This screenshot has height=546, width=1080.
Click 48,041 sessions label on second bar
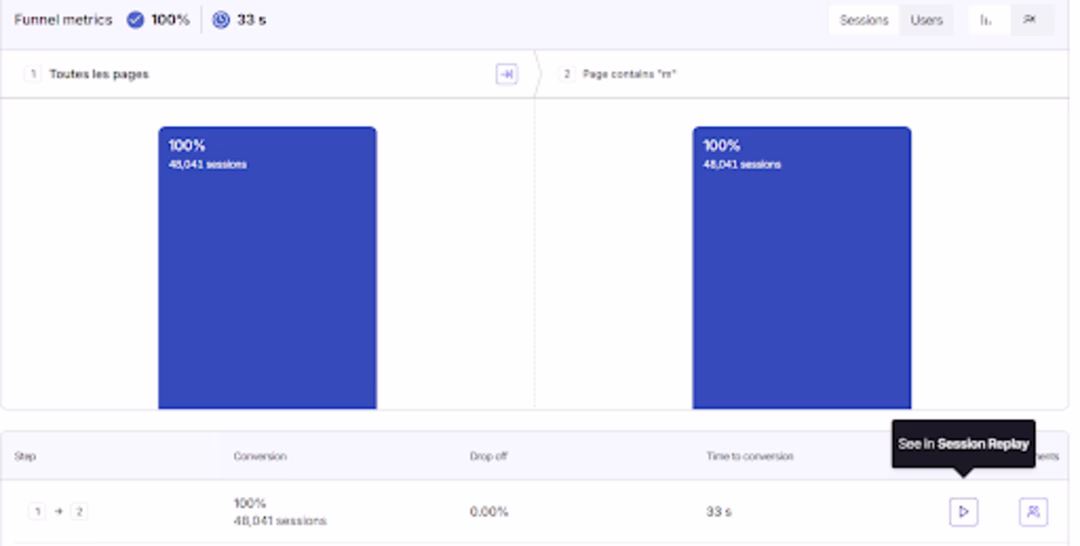point(742,165)
